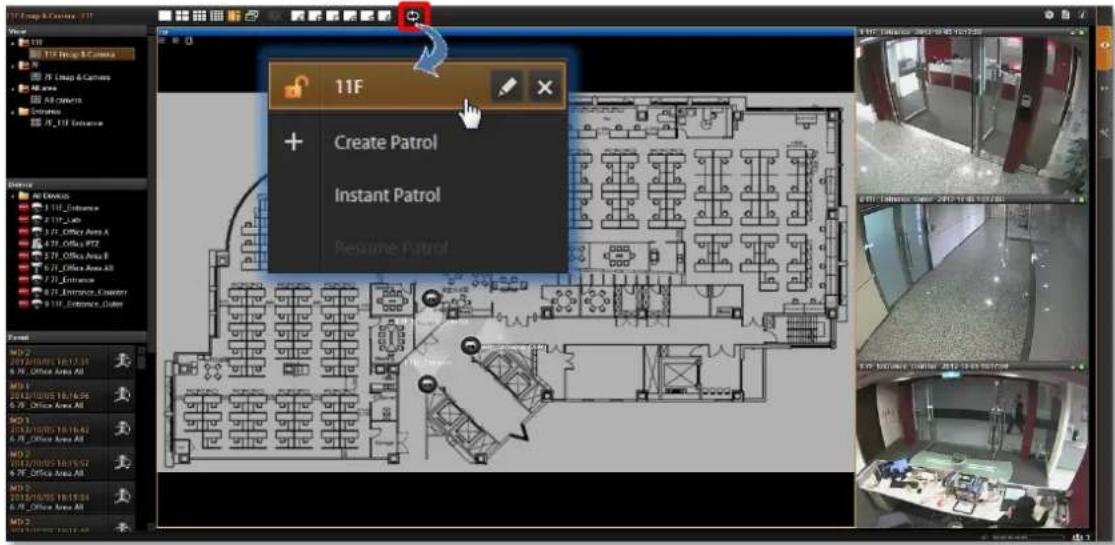Click the plus icon beside Create Patrol
This screenshot has width=1115, height=545.
click(x=294, y=142)
